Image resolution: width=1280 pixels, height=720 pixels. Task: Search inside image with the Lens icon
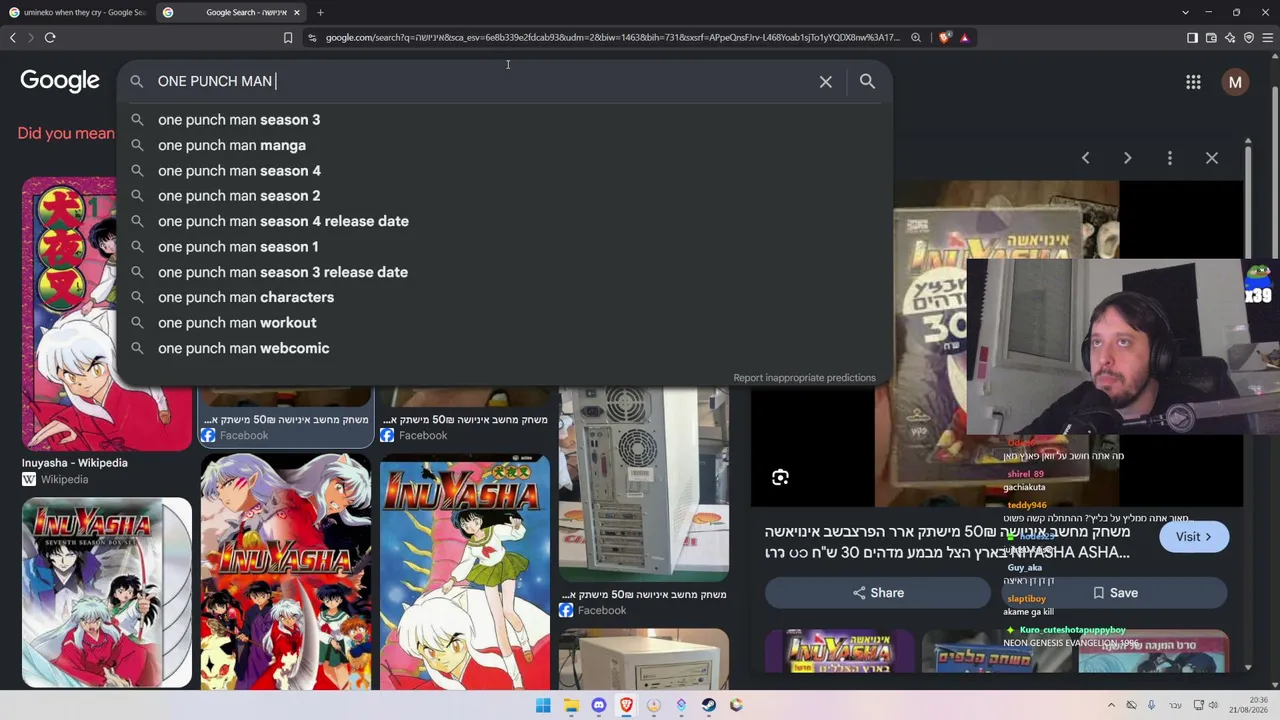tap(780, 478)
